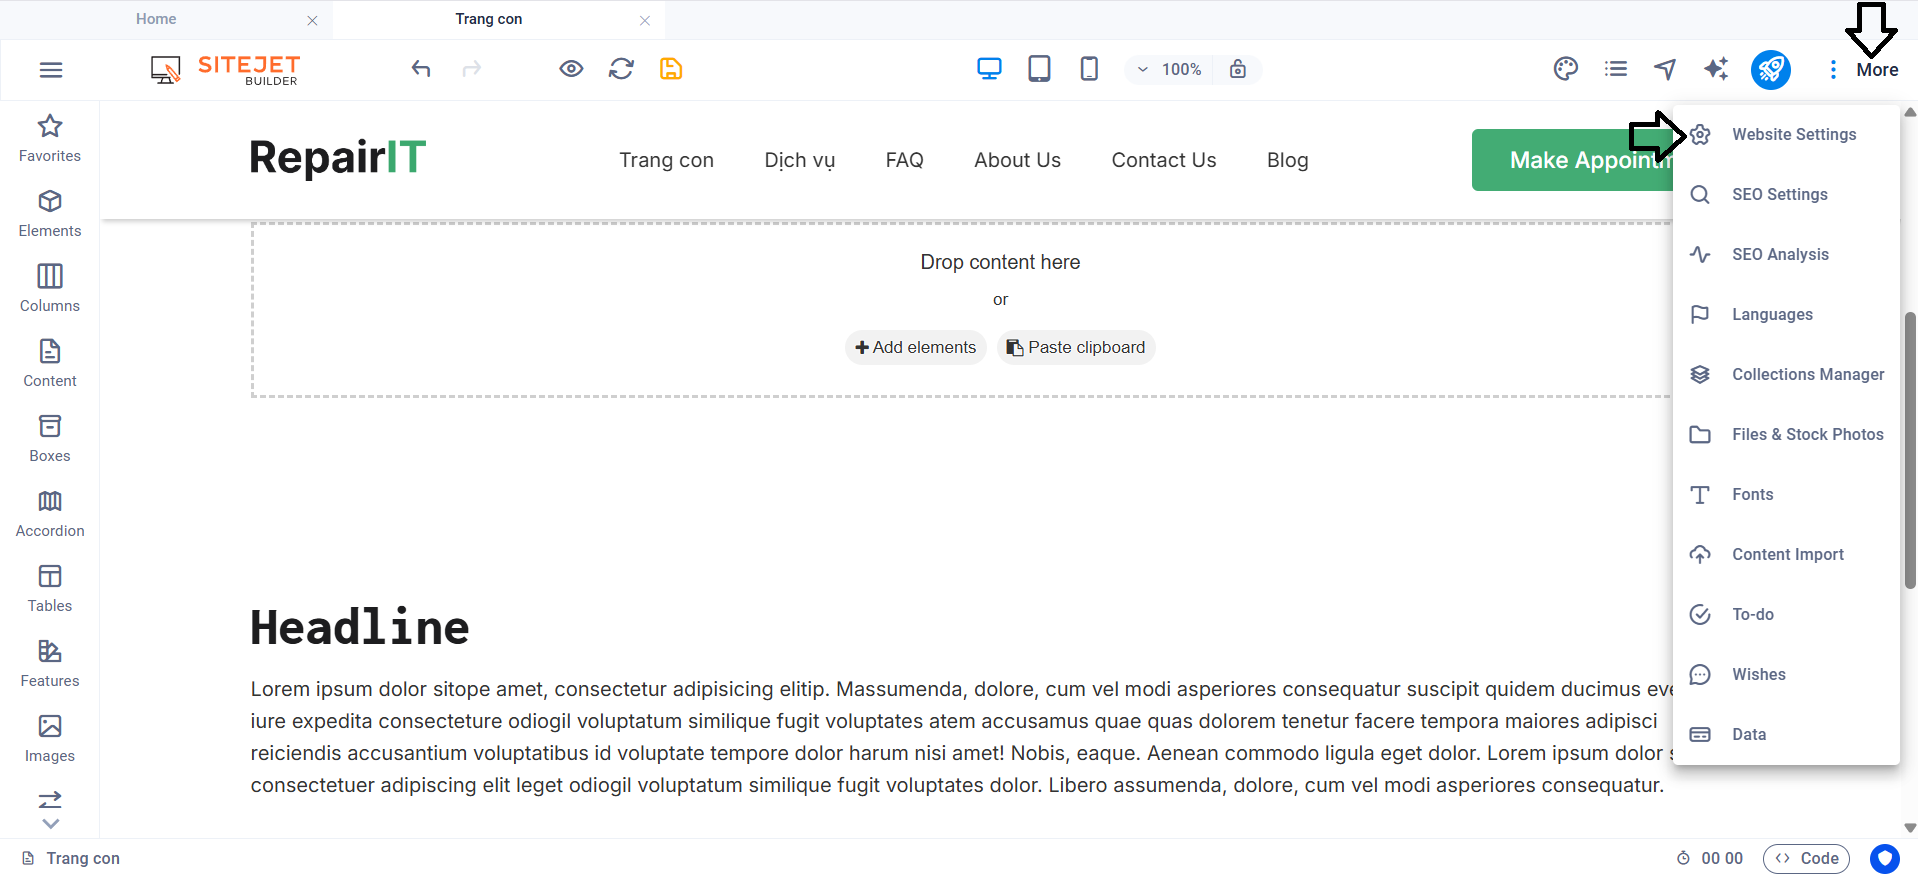Click the refresh sync icon
1918x876 pixels.
tap(621, 69)
